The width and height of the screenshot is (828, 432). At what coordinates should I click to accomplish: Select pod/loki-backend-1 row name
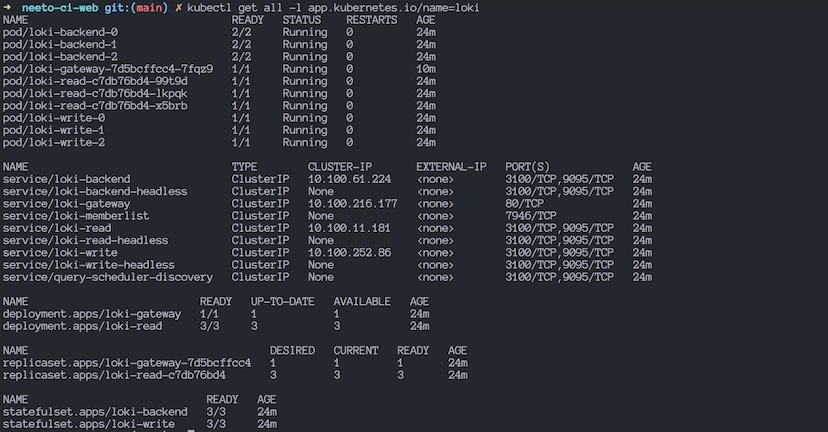pyautogui.click(x=60, y=44)
